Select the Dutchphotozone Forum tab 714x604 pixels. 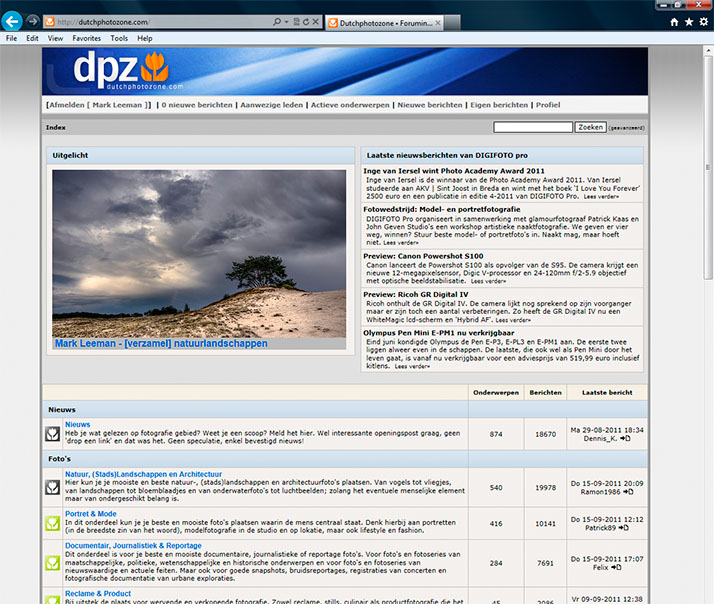[x=384, y=23]
